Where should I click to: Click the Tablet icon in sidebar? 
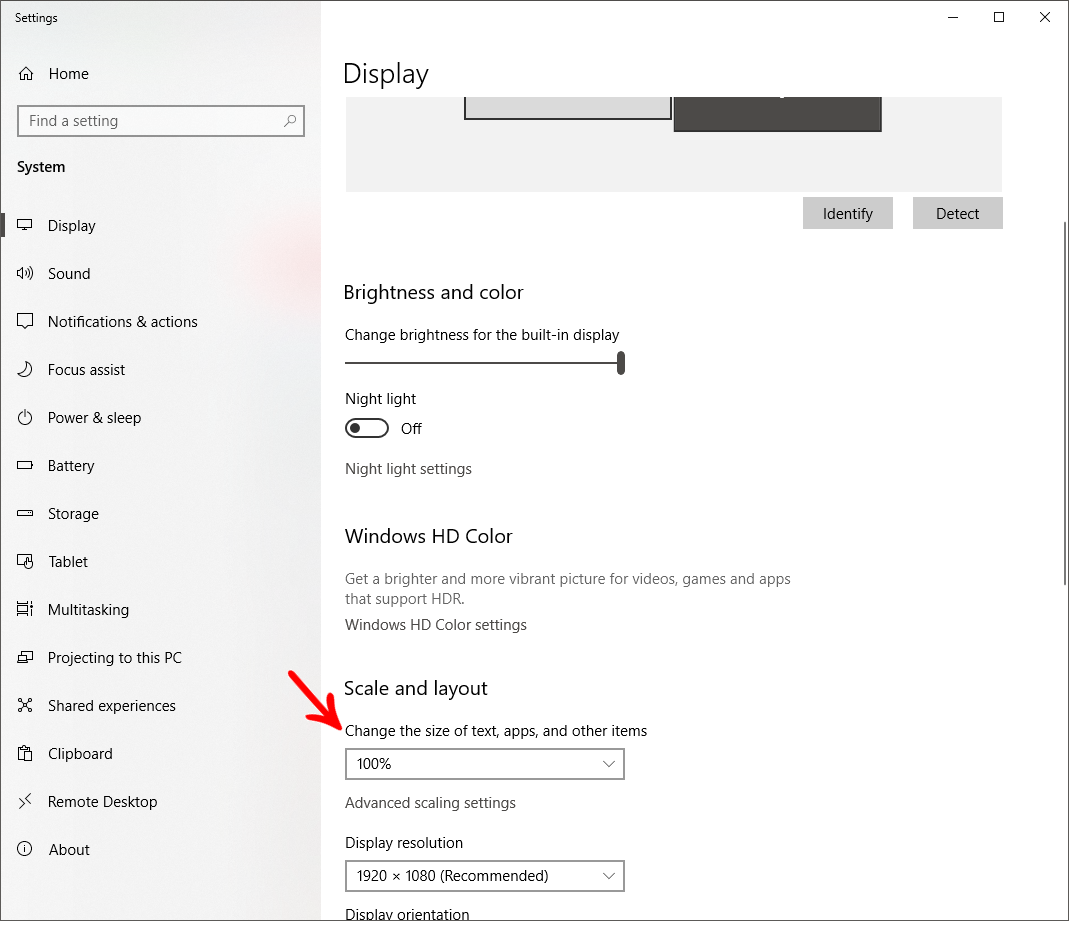[x=25, y=562]
